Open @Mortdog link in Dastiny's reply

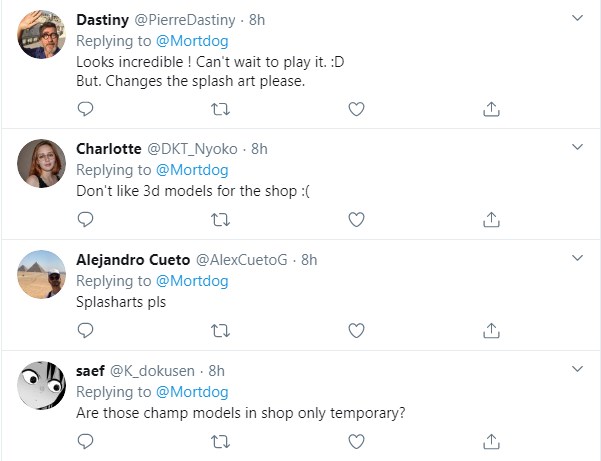[192, 41]
